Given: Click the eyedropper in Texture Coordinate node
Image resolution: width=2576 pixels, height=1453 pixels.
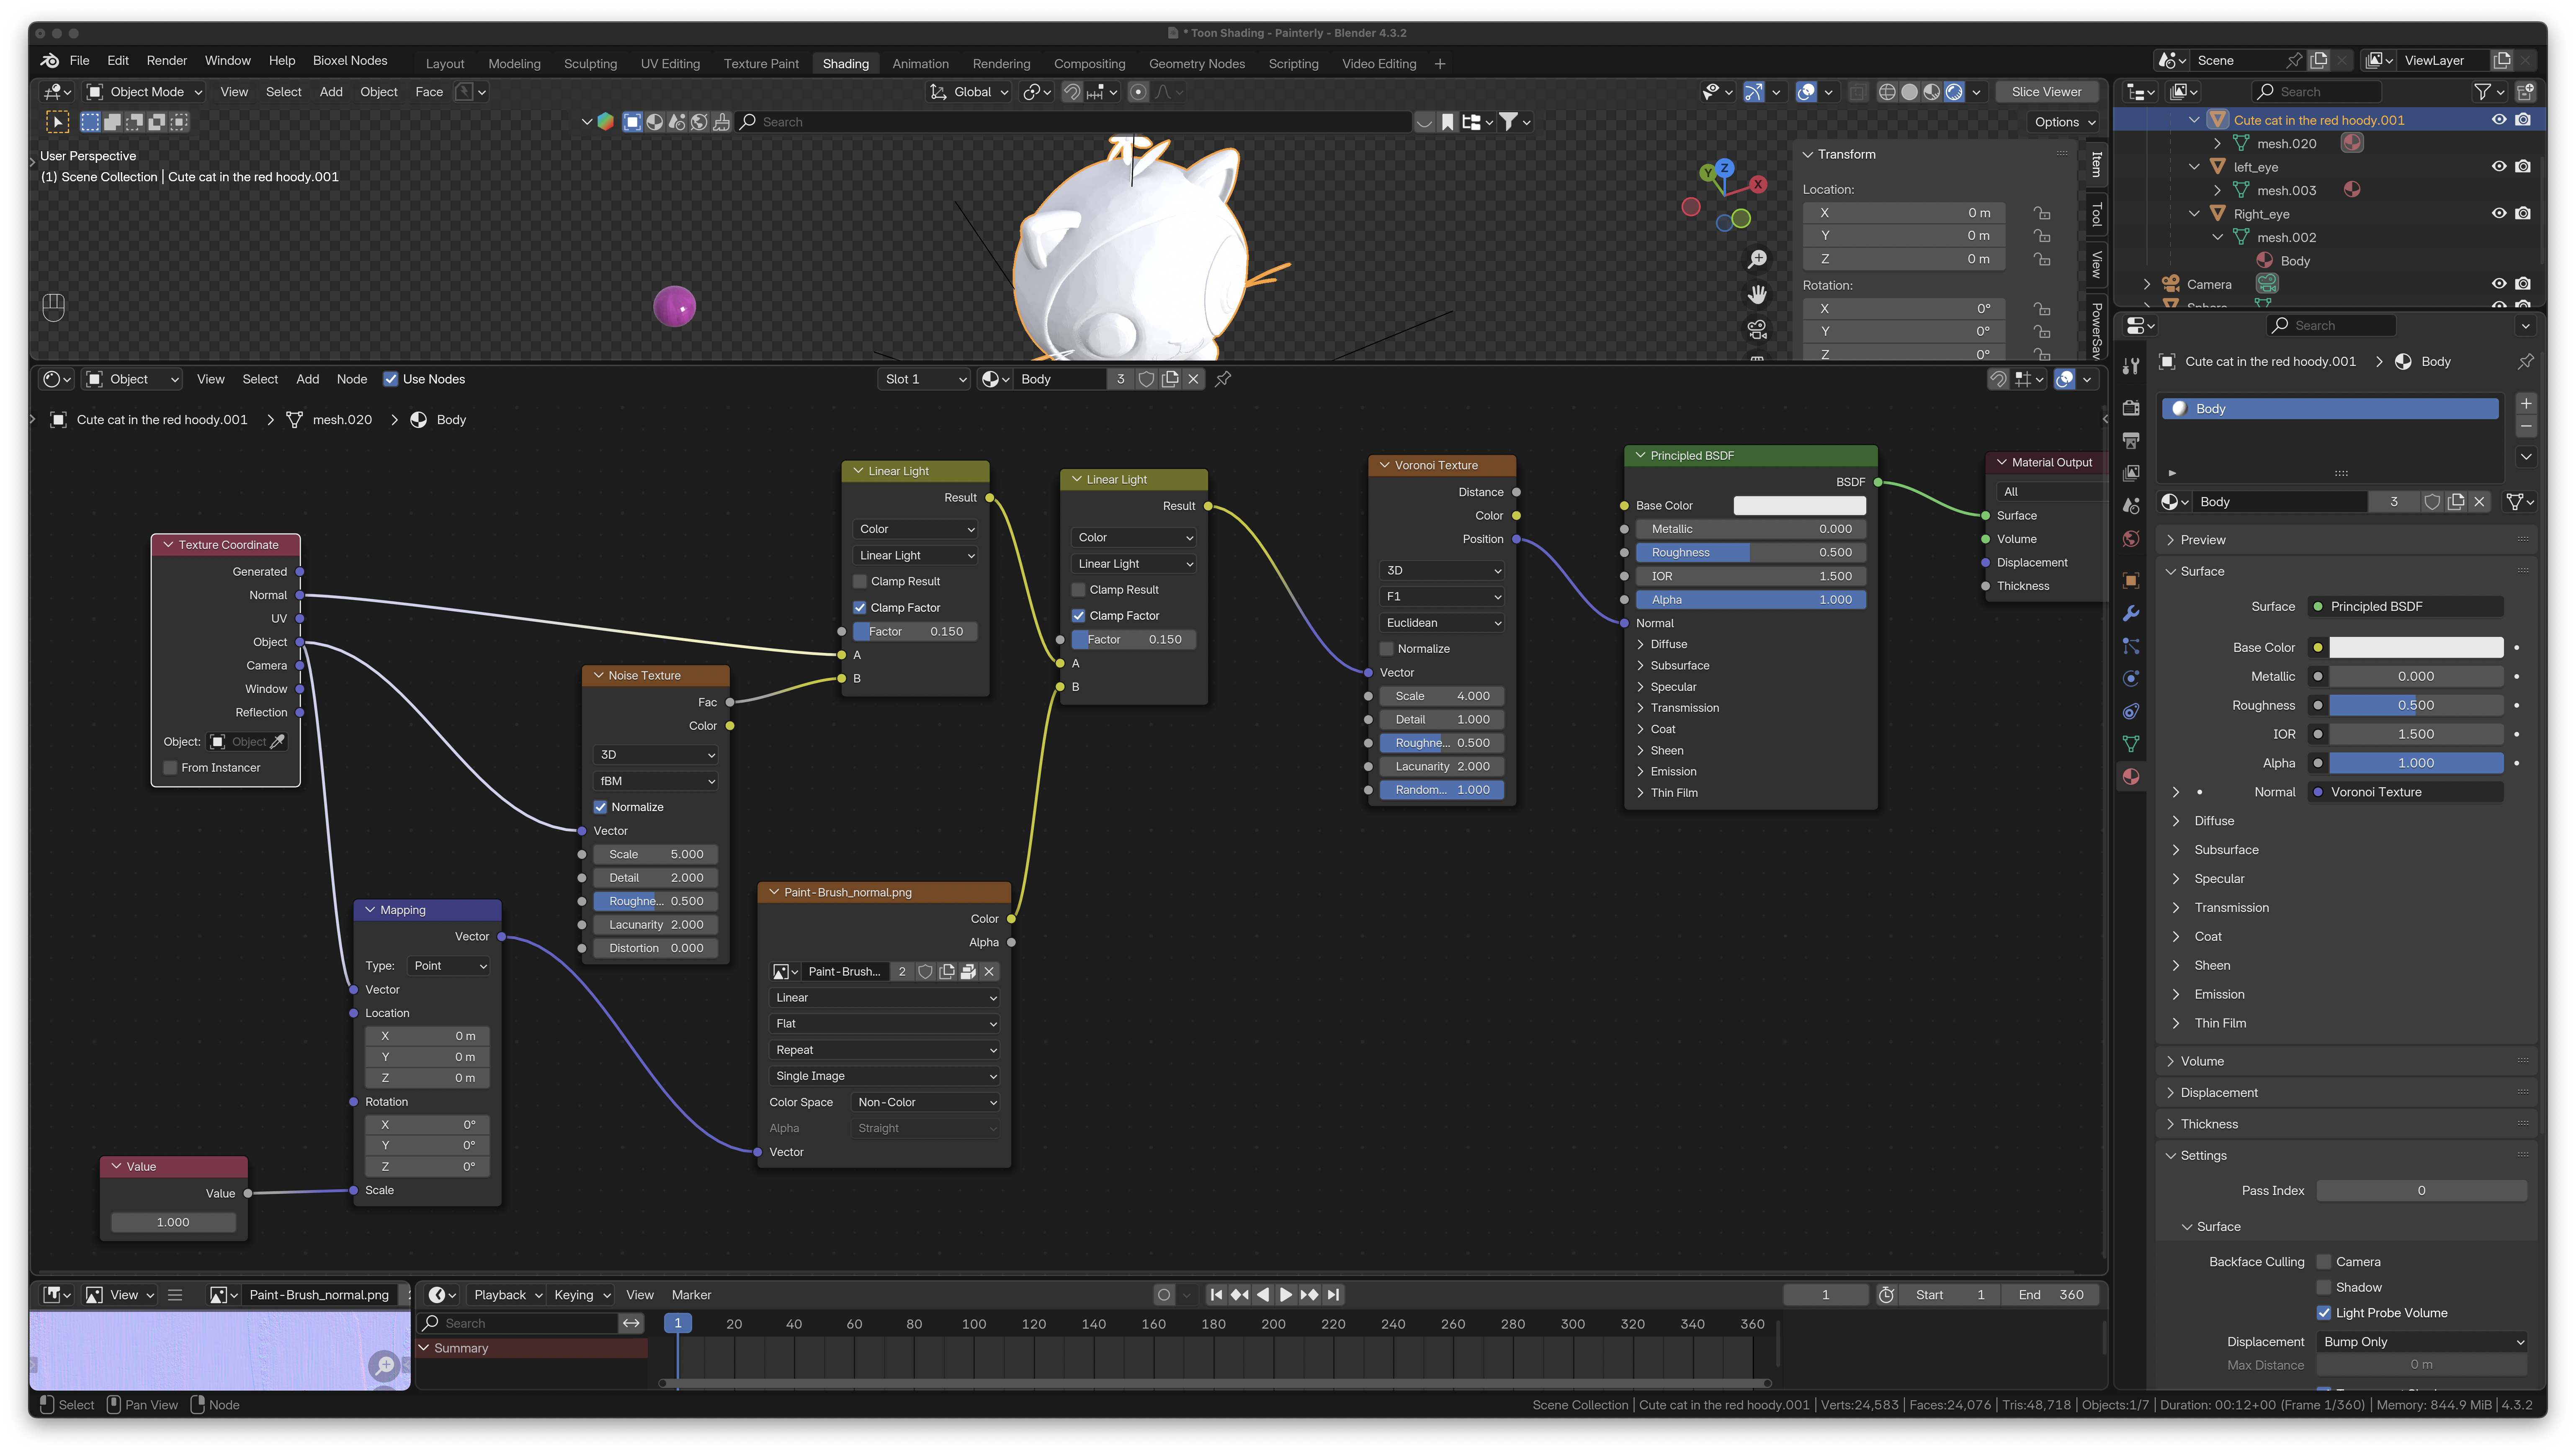Looking at the screenshot, I should [x=278, y=742].
